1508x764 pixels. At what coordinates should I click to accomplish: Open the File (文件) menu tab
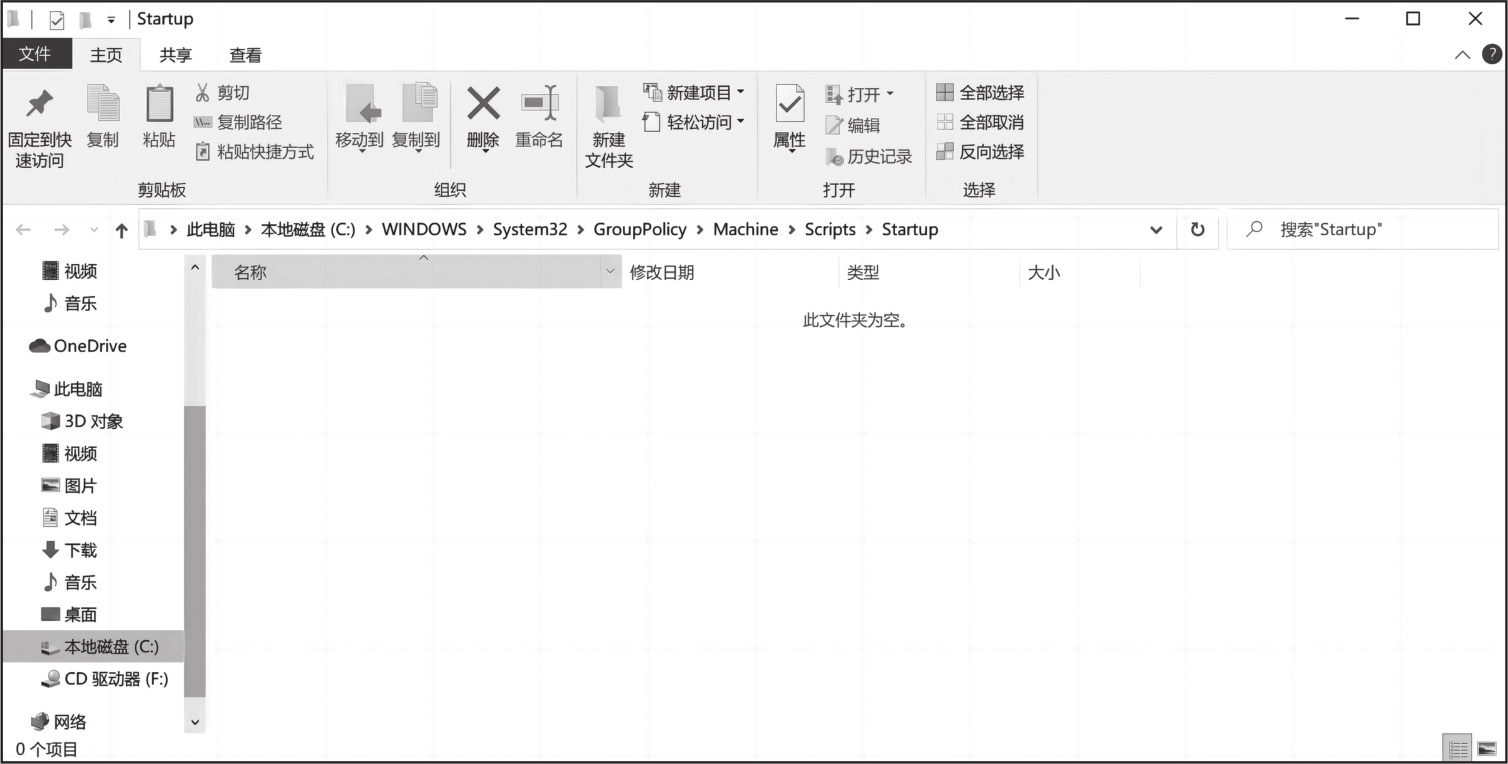[x=35, y=54]
